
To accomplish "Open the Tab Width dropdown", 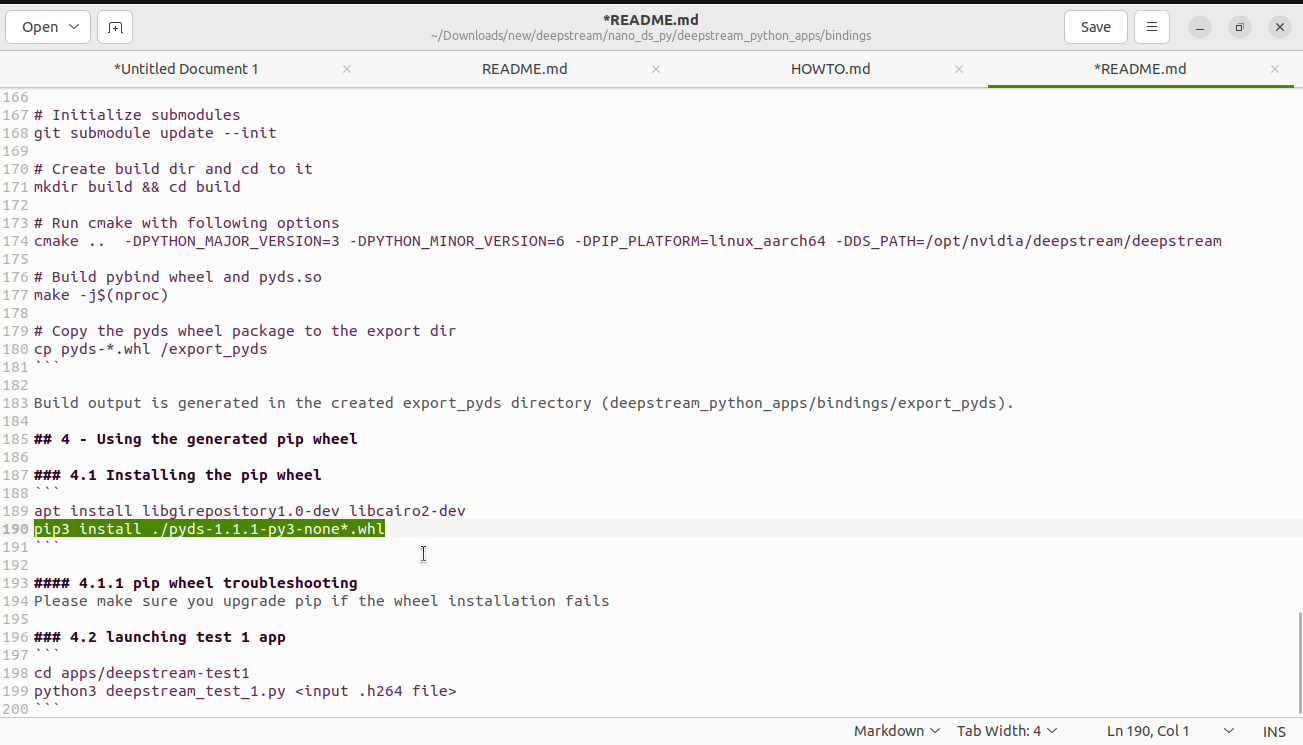I will tap(1006, 730).
